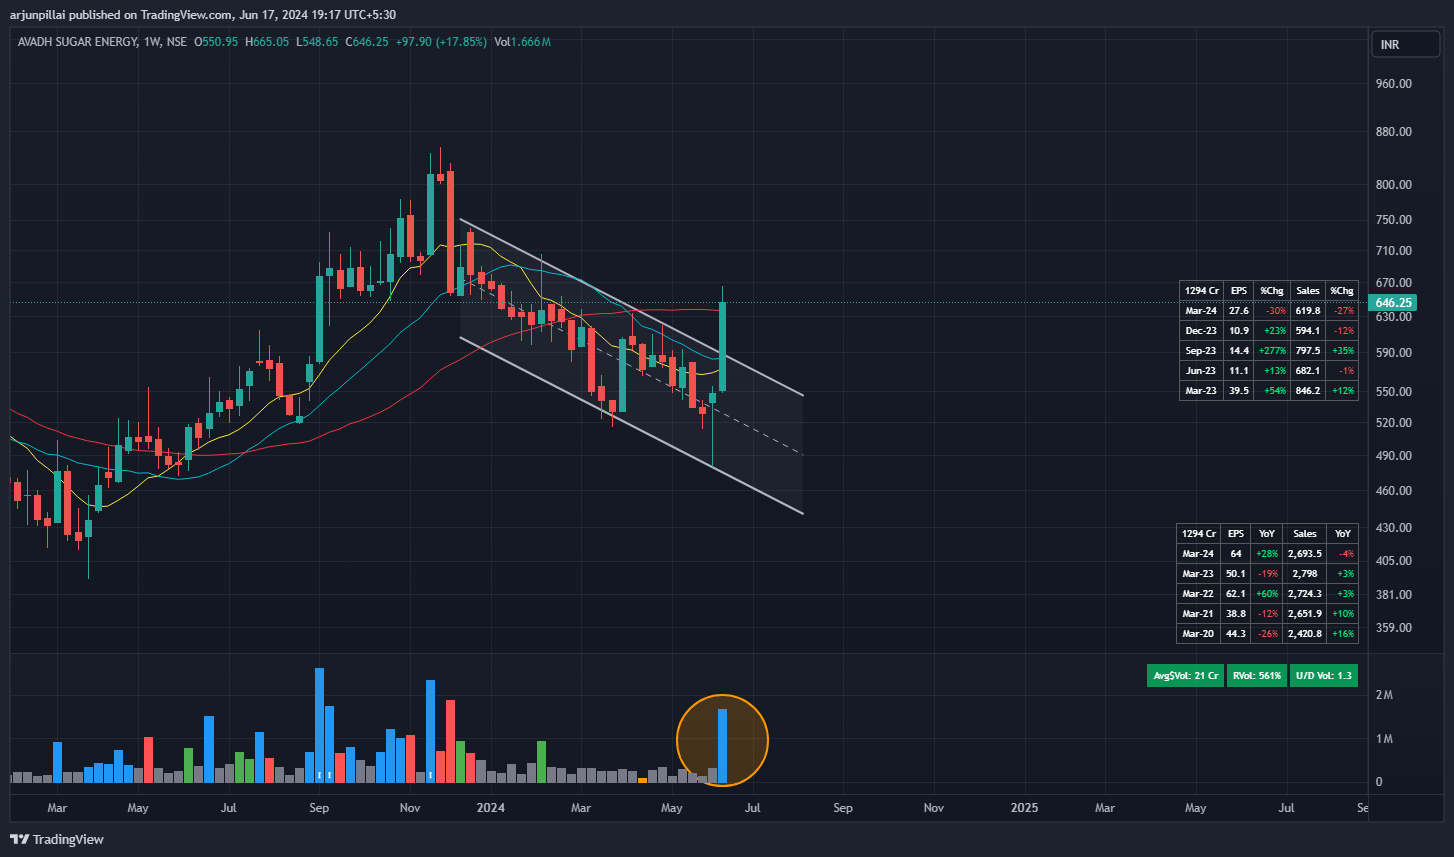The height and width of the screenshot is (857, 1454).
Task: Click the 1M volume axis label
Action: [x=1385, y=739]
